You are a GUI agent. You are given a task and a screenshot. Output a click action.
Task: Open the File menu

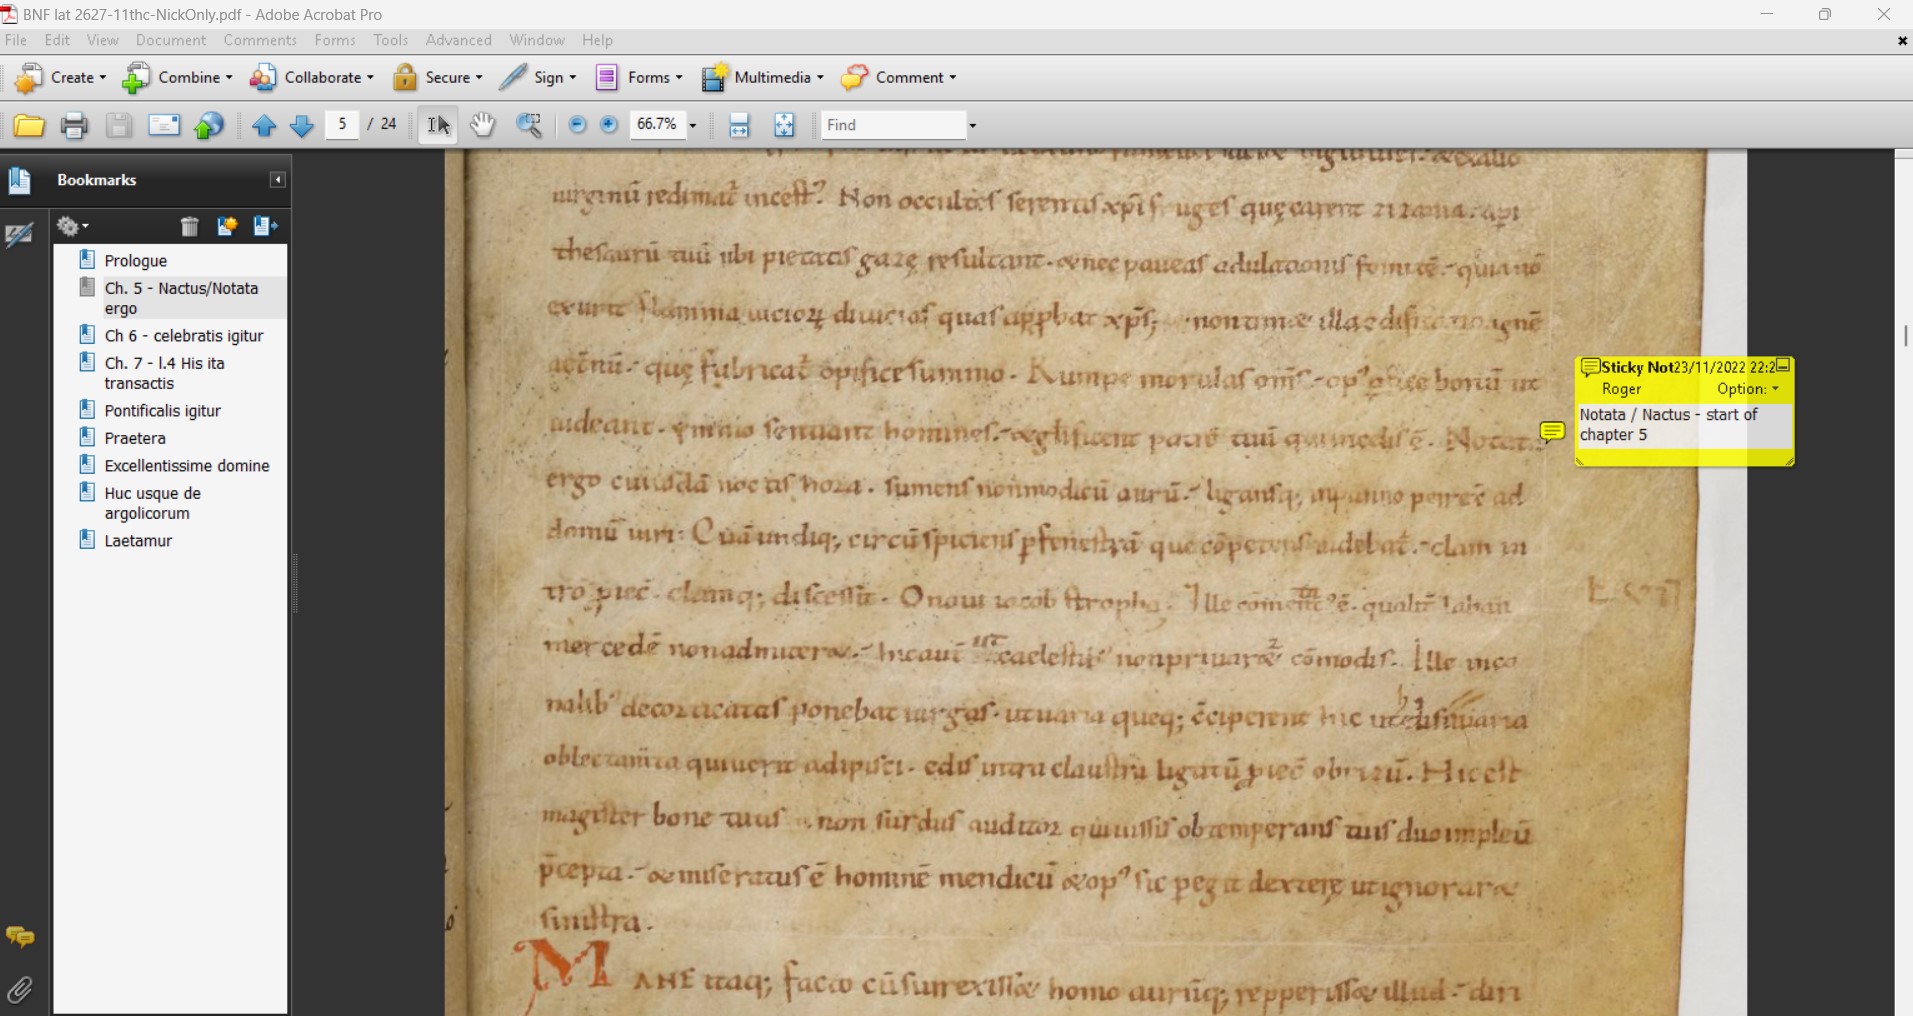pyautogui.click(x=16, y=40)
